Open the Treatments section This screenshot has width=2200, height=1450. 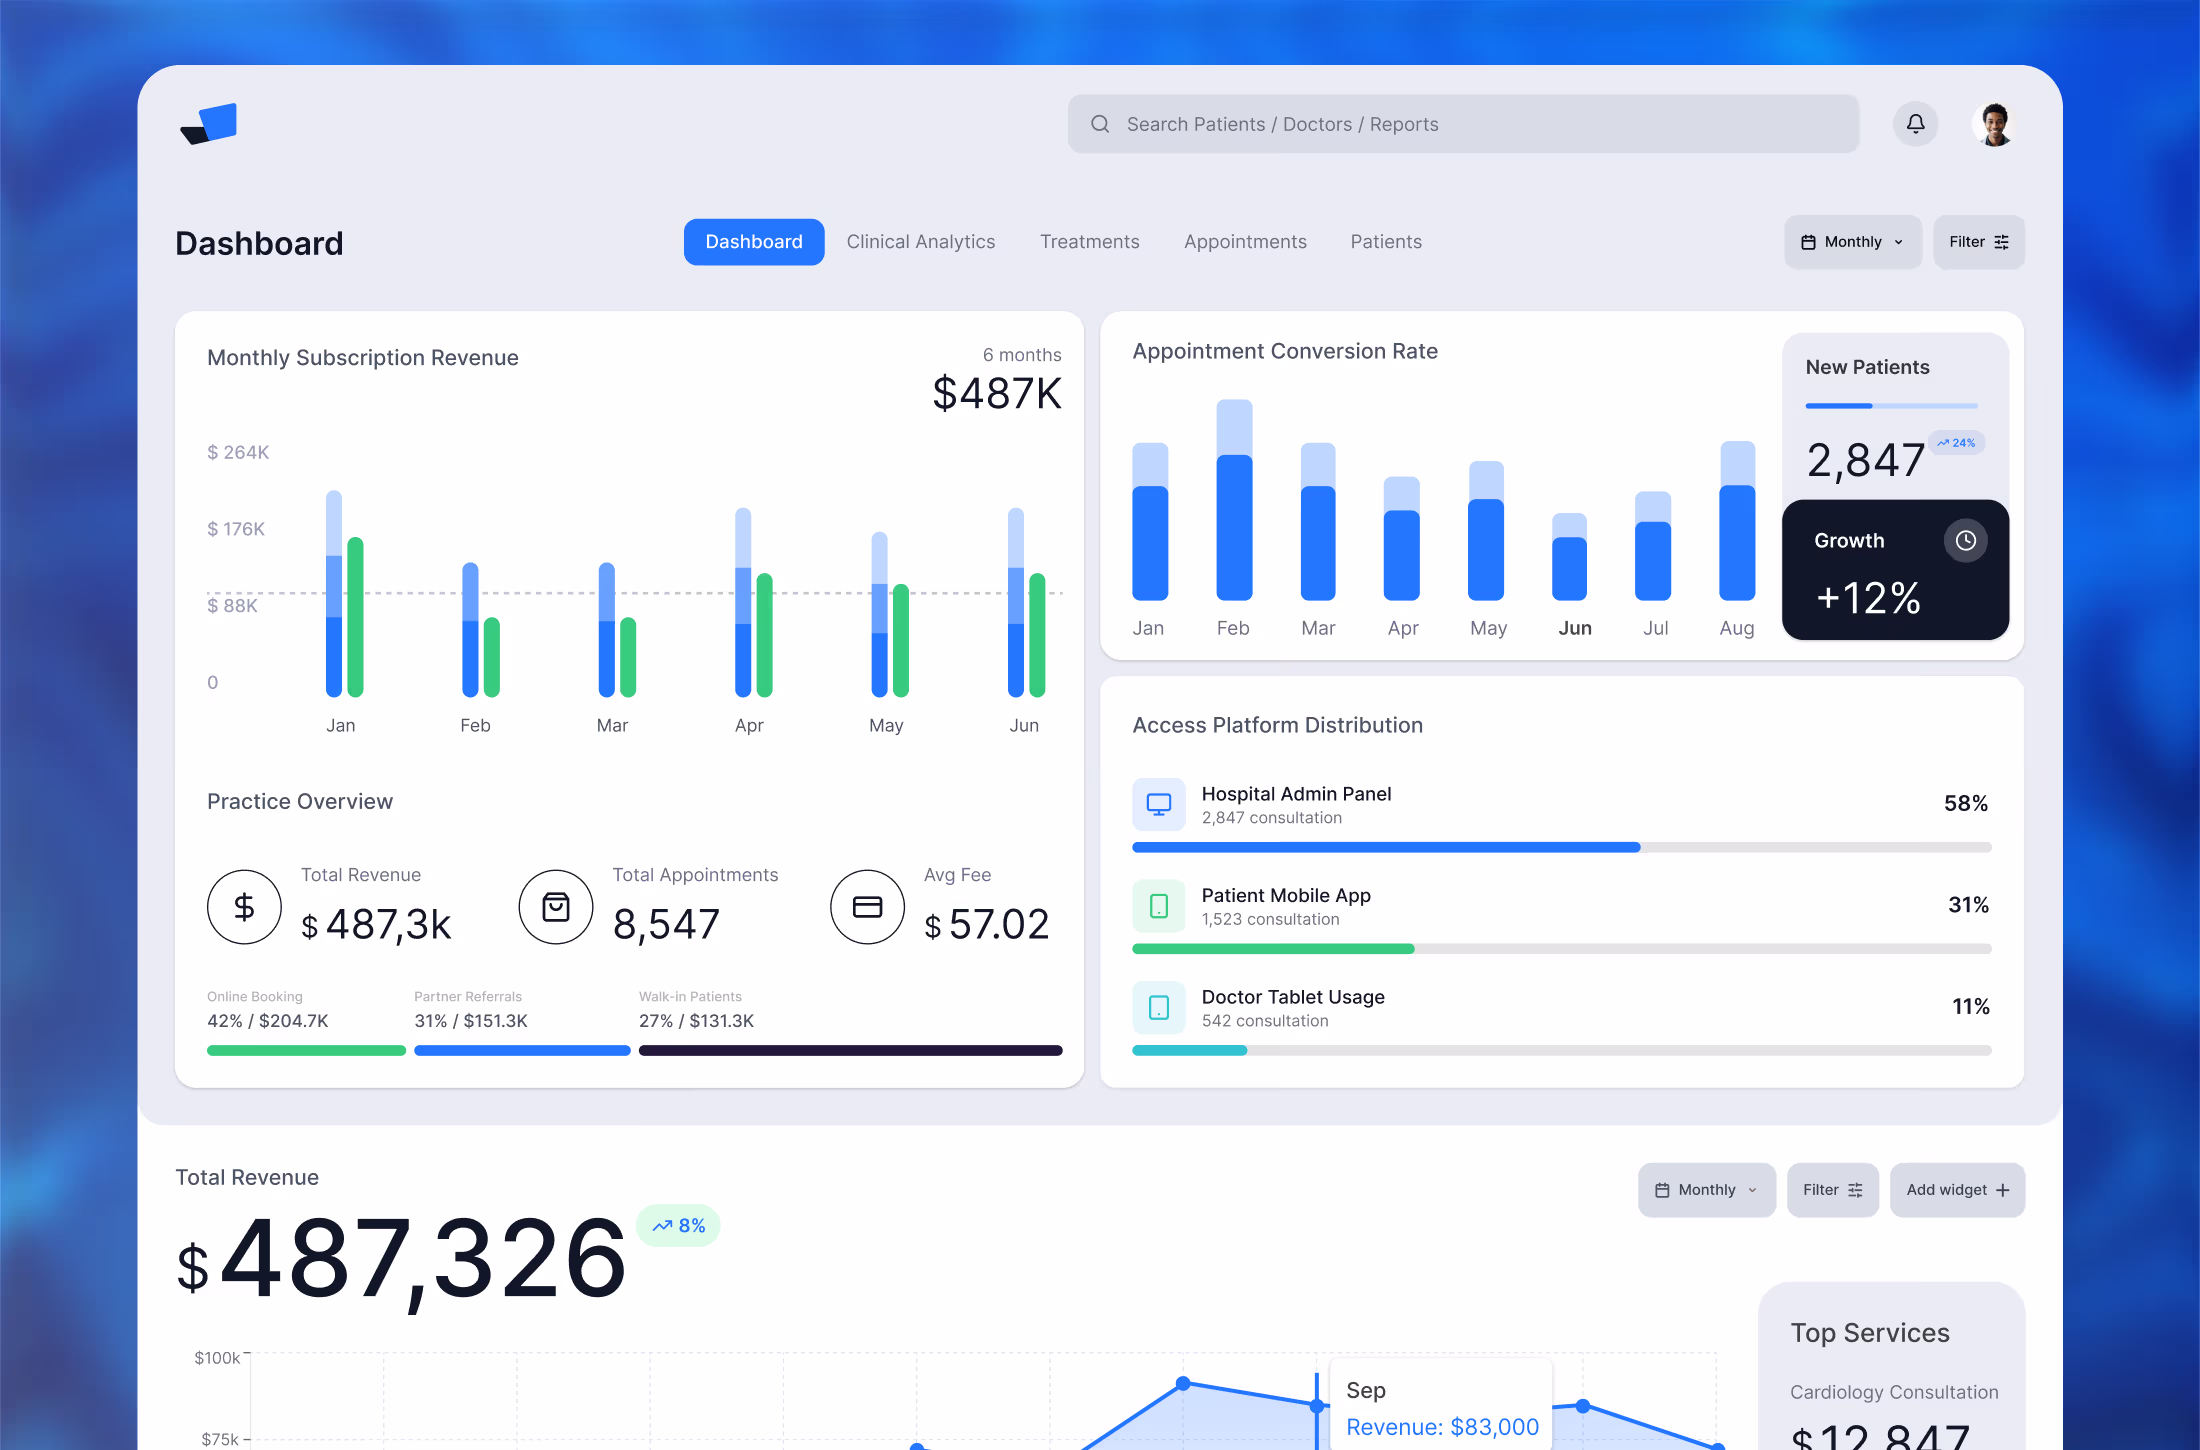[1089, 241]
